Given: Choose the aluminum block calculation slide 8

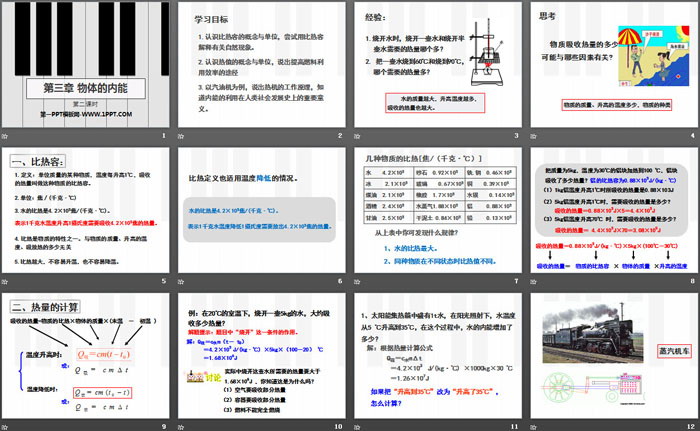Looking at the screenshot, I should point(614,210).
